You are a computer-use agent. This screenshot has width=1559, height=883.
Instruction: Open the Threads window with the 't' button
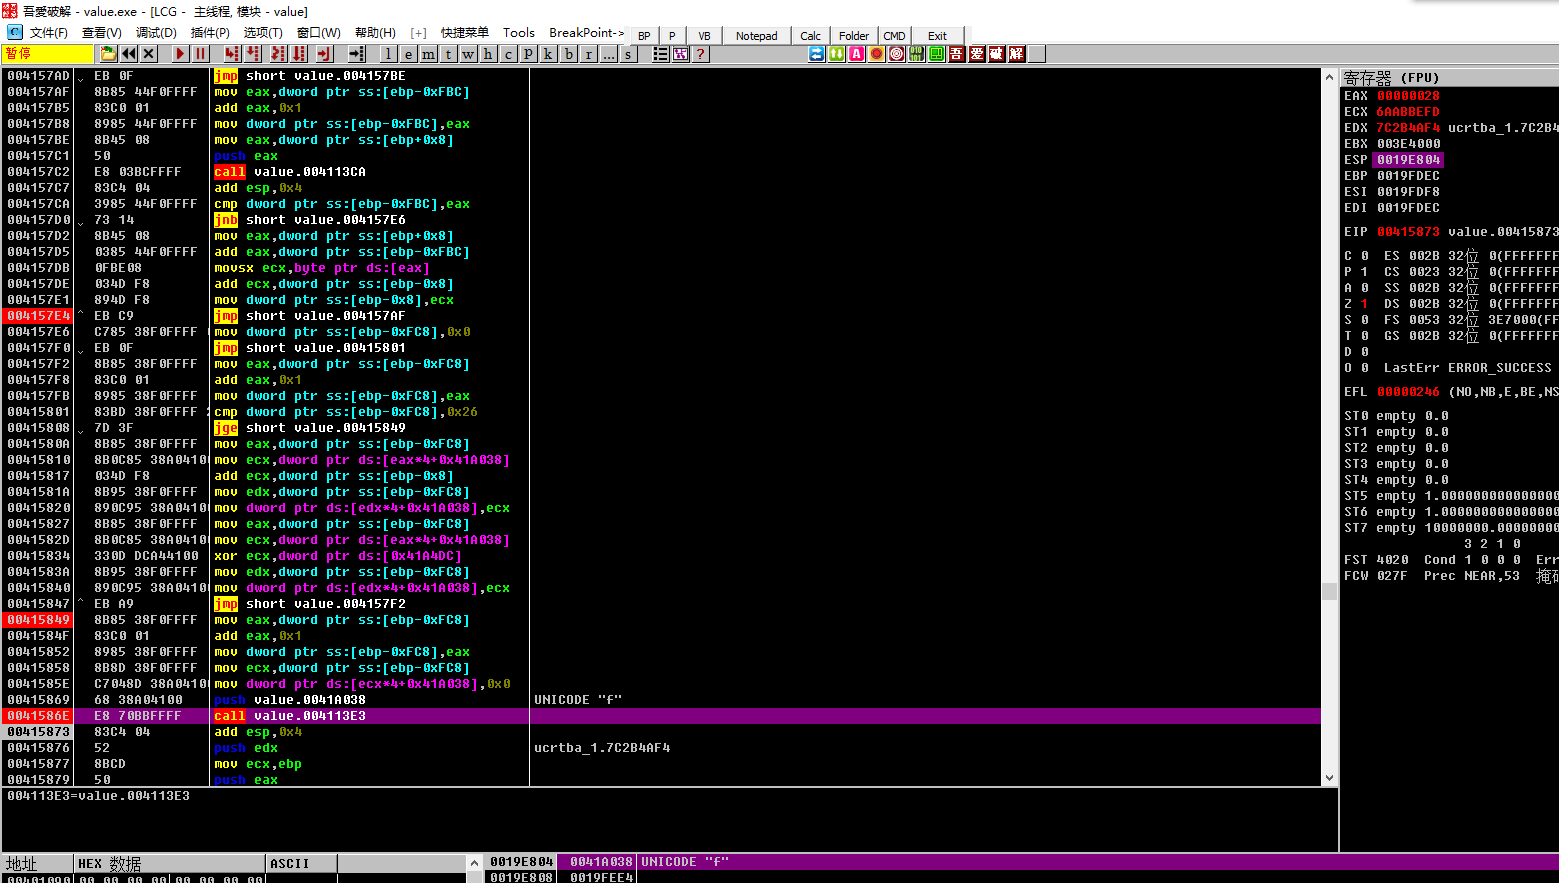click(448, 54)
